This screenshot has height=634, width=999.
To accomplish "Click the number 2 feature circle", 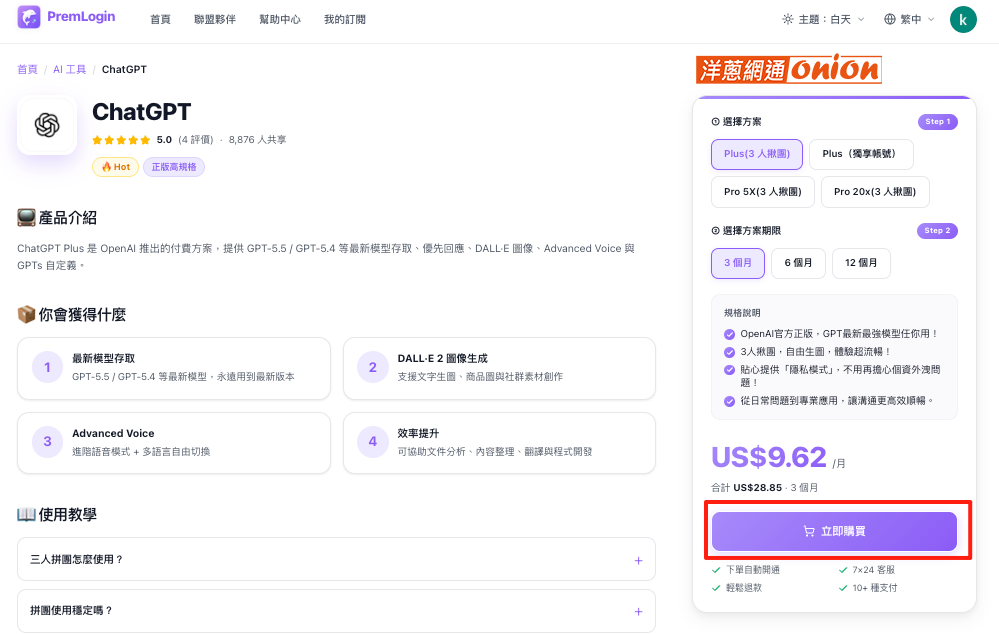I will (x=373, y=367).
